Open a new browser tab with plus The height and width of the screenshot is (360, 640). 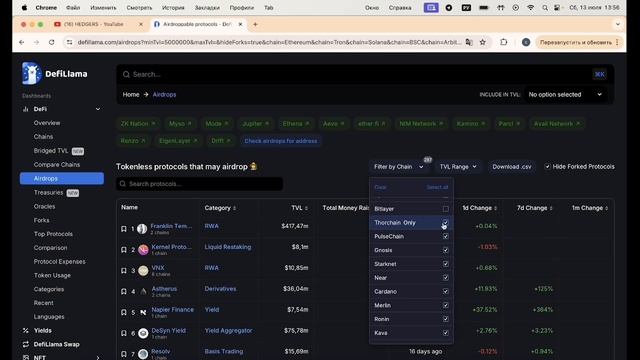point(255,24)
